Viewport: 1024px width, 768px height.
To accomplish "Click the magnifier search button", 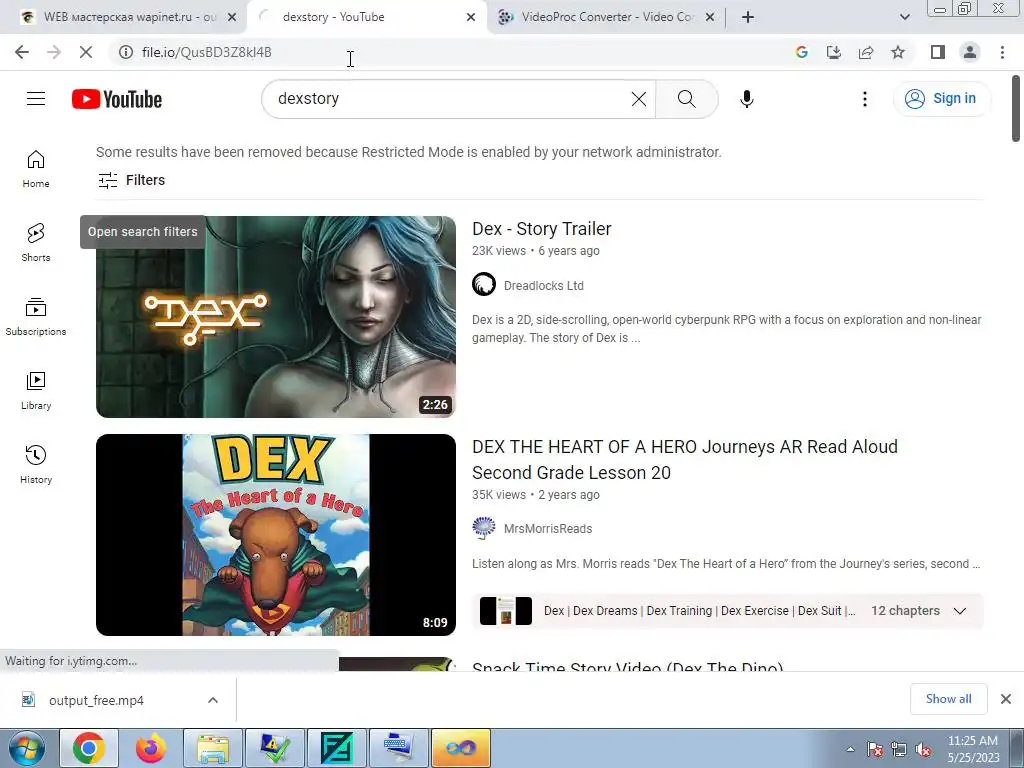I will click(x=686, y=99).
